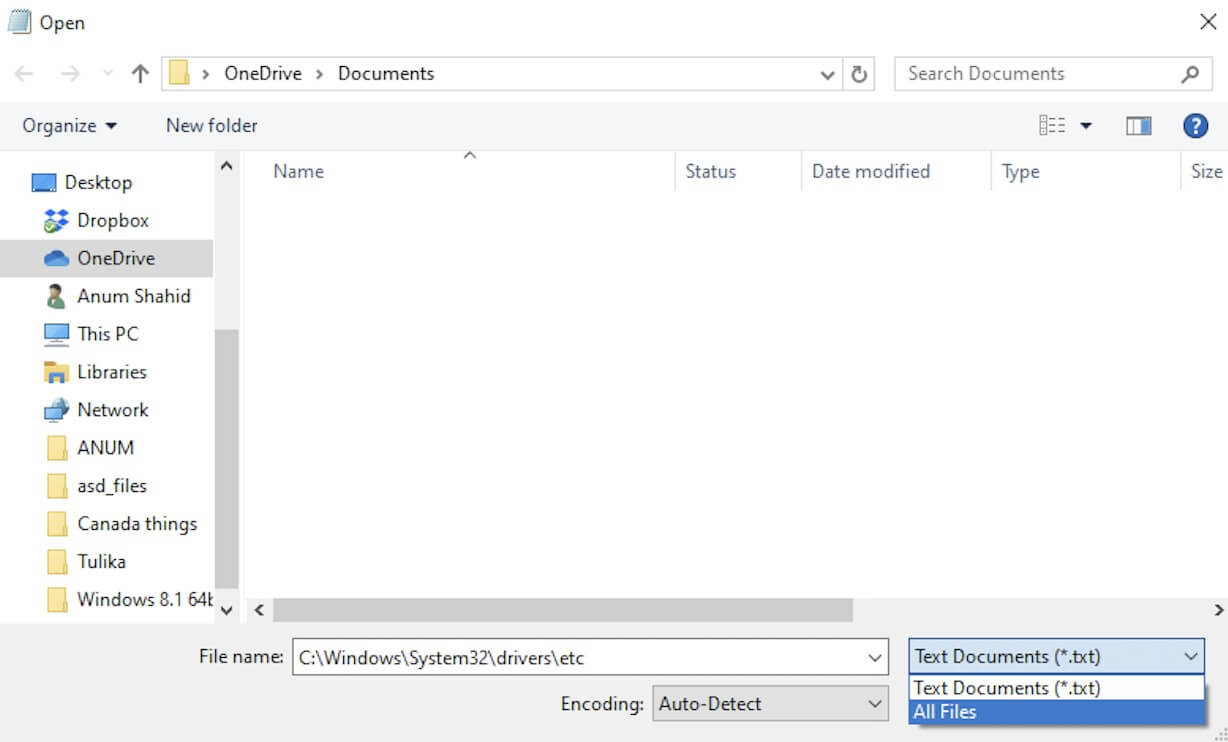Click Documents in the breadcrumb path
The height and width of the screenshot is (742, 1228).
[386, 74]
